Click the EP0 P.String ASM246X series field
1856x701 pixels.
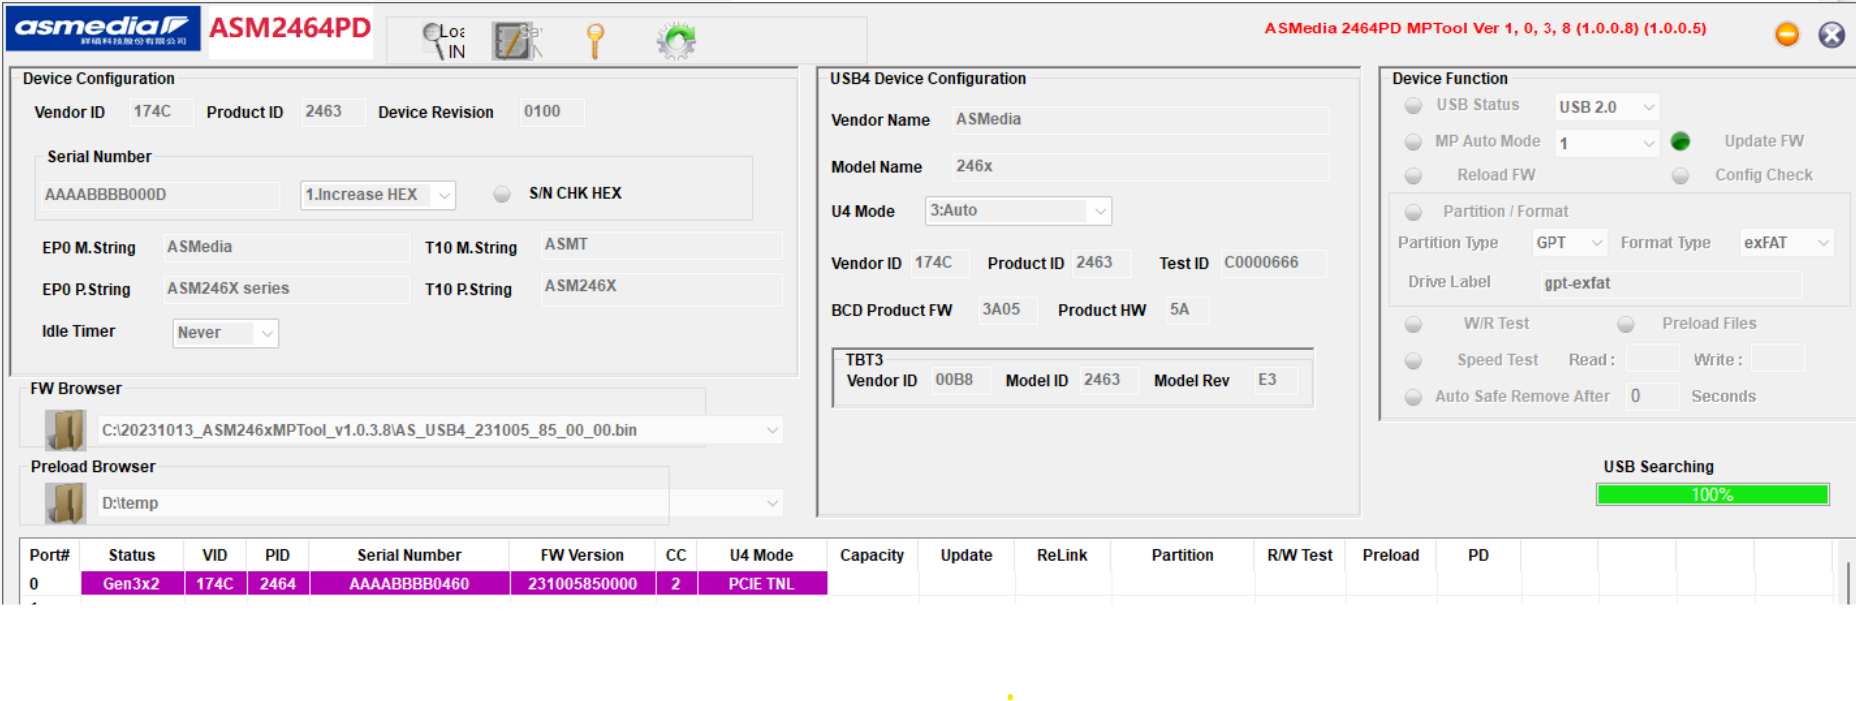pos(286,289)
